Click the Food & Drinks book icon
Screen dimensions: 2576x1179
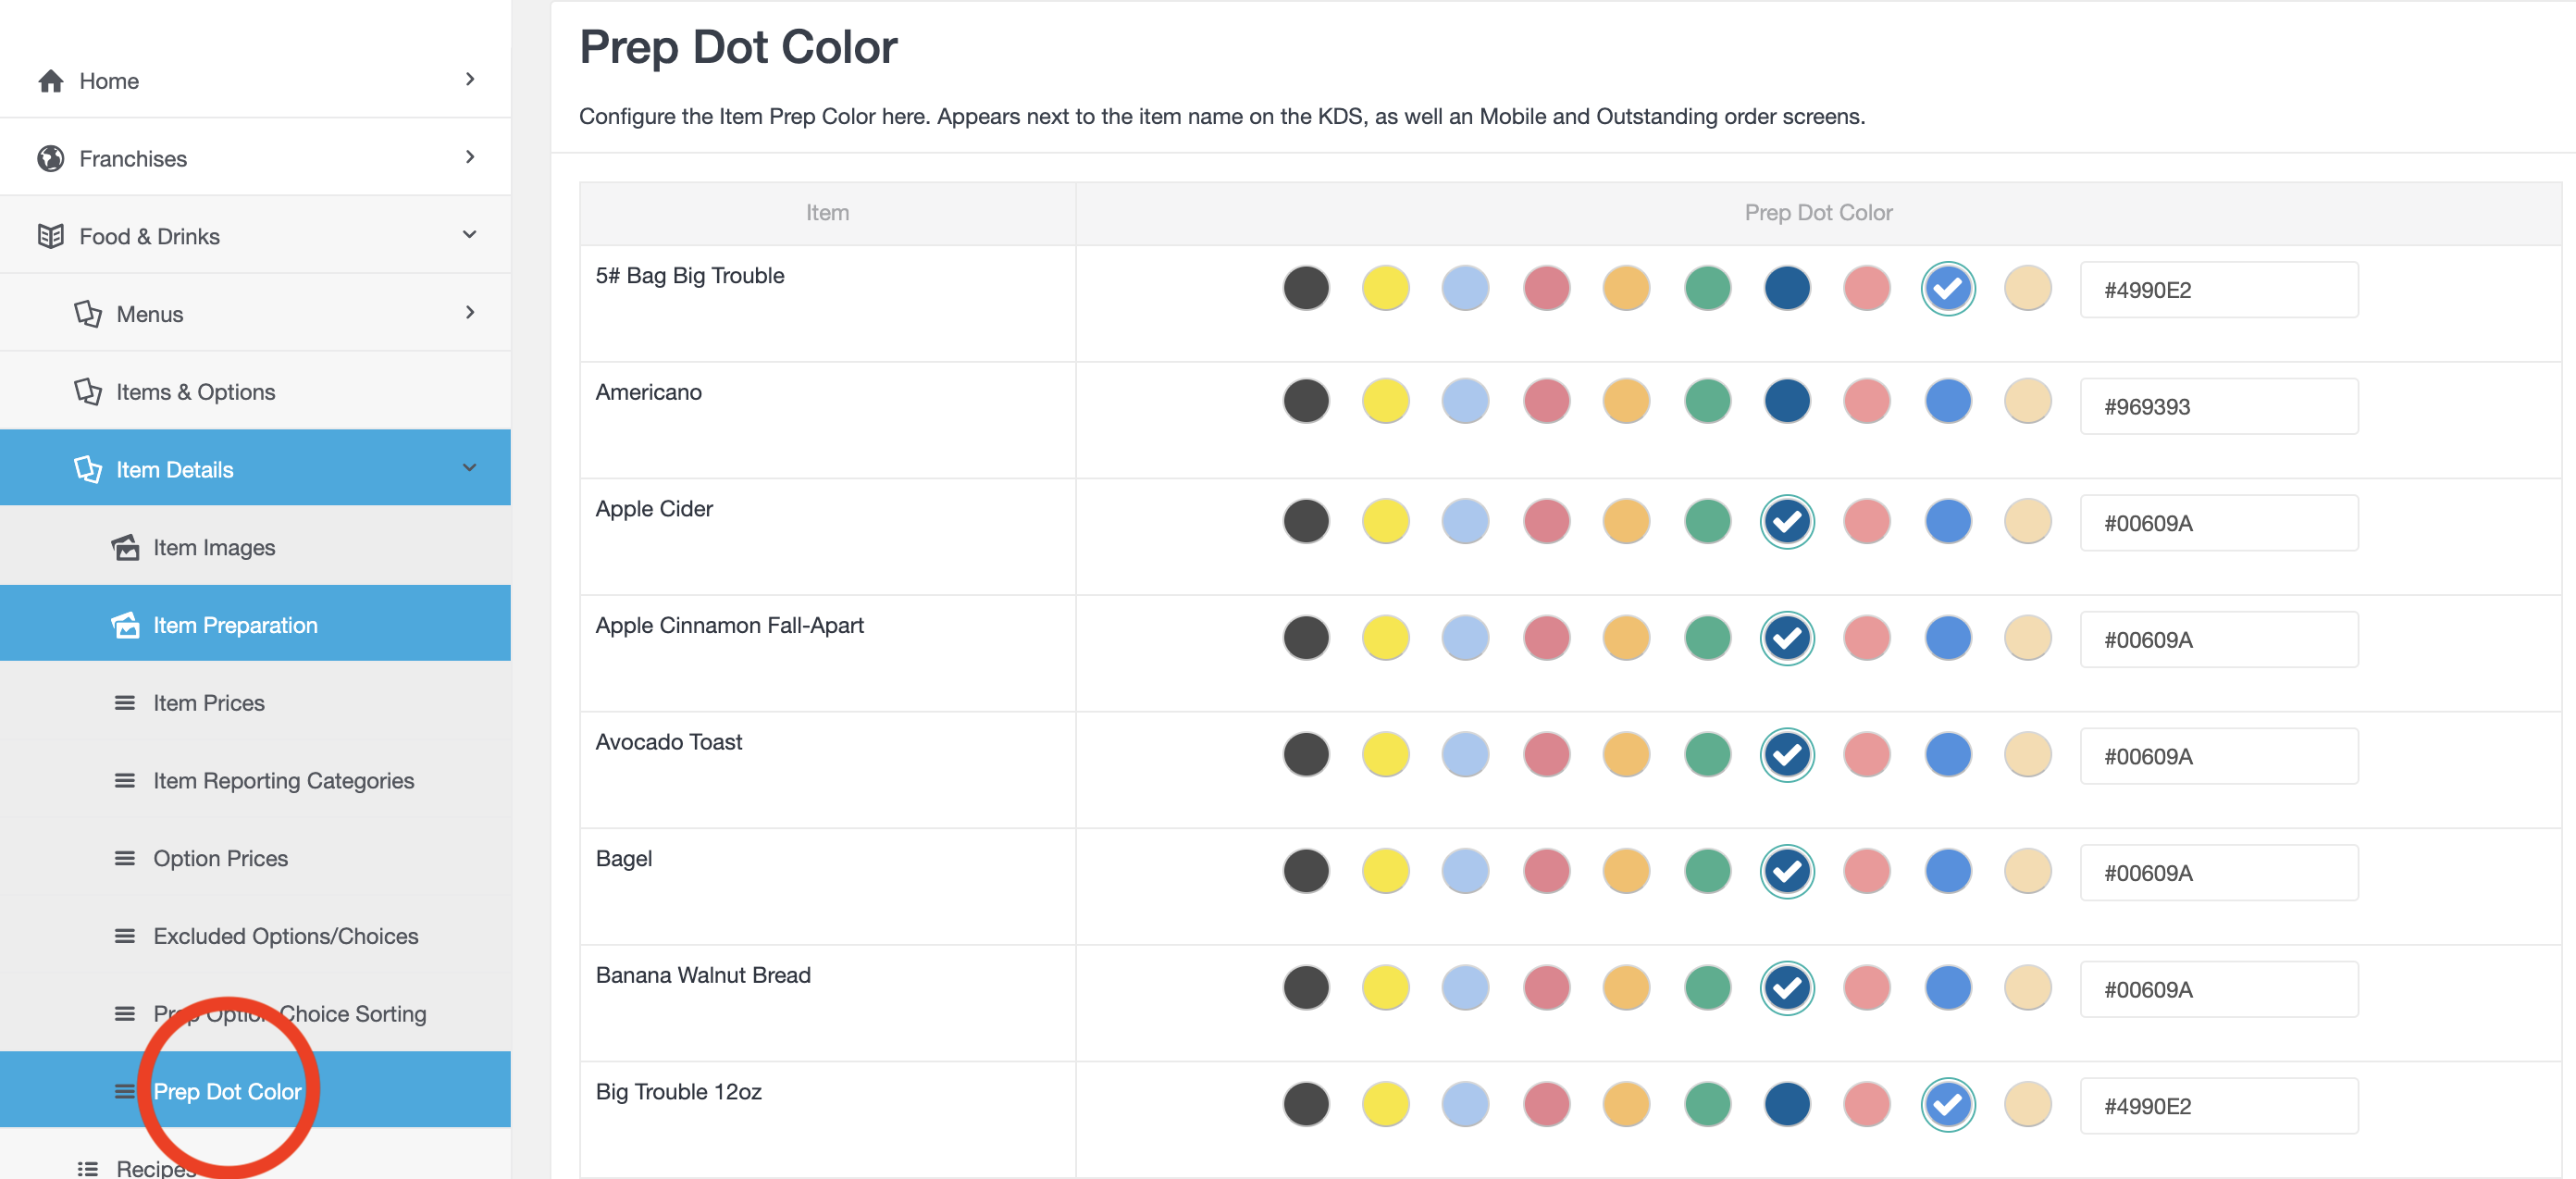point(50,236)
